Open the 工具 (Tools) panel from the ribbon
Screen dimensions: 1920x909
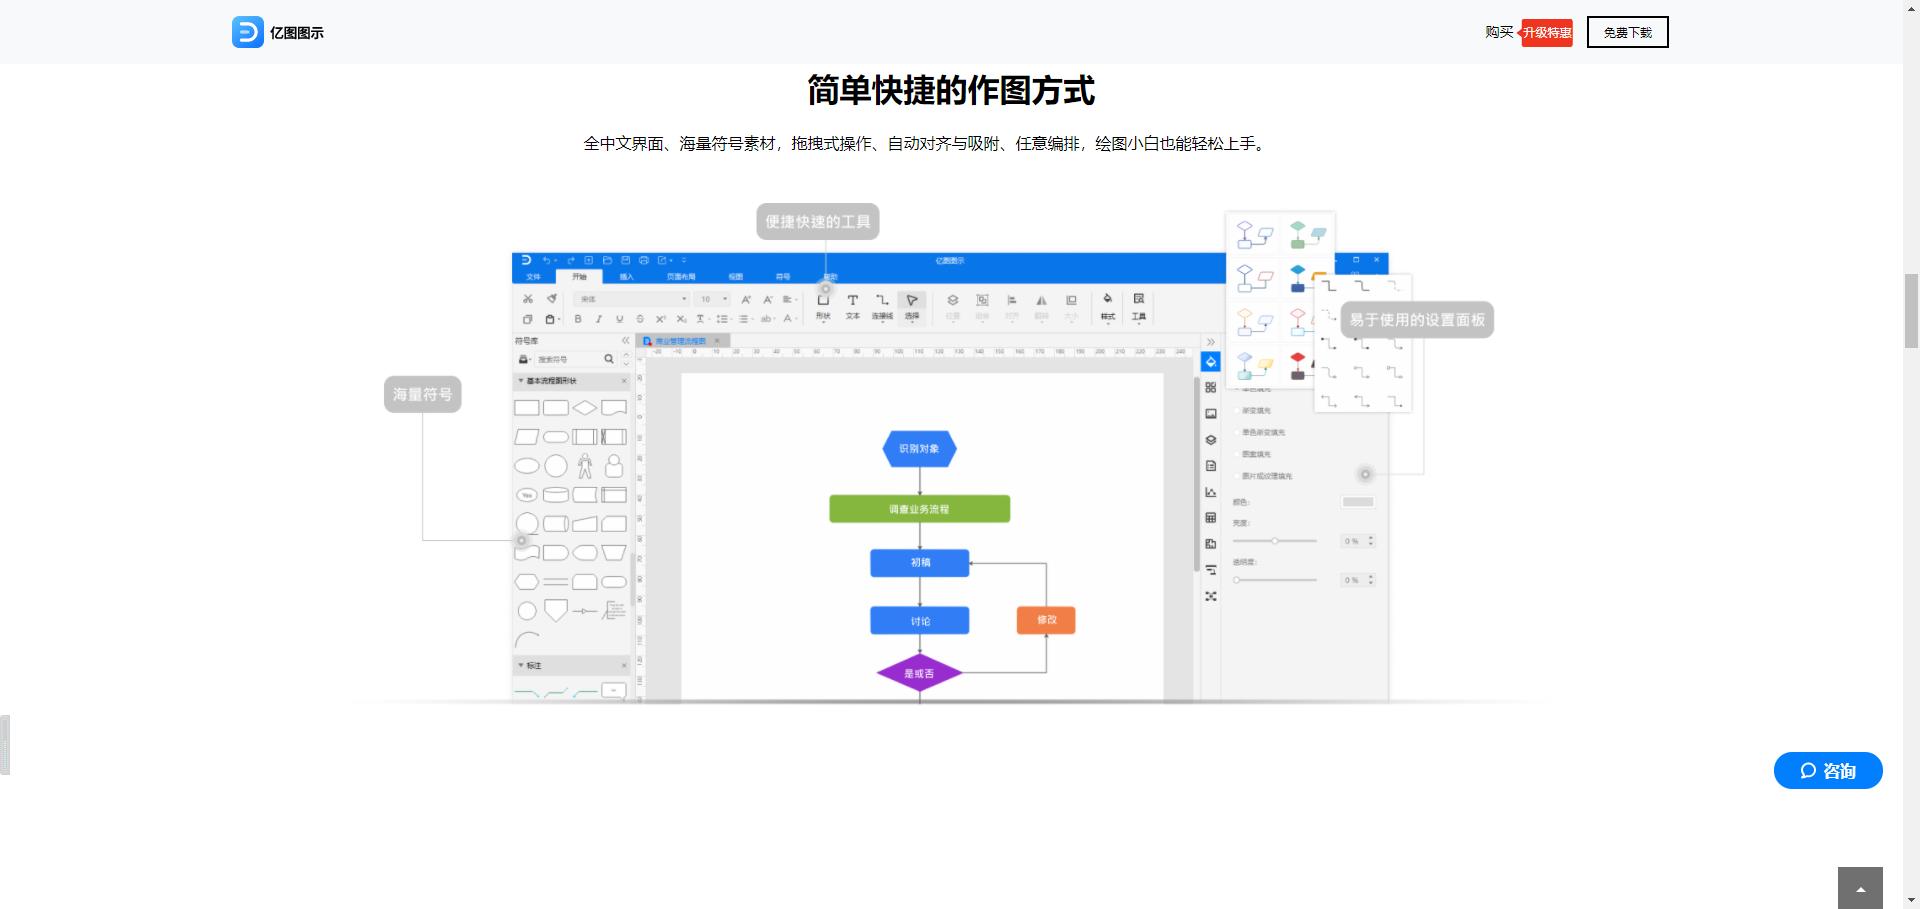tap(1137, 305)
